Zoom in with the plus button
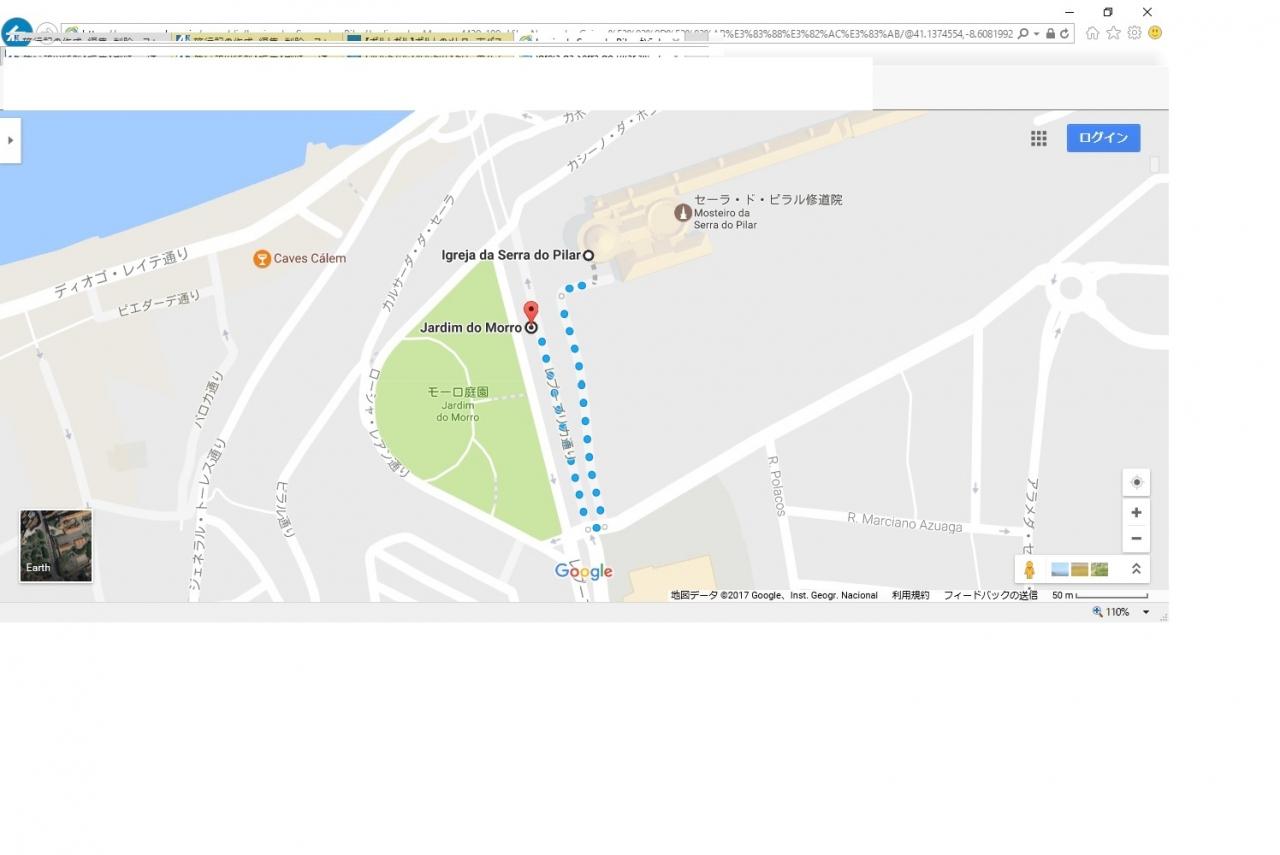This screenshot has height=855, width=1280. (x=1136, y=512)
